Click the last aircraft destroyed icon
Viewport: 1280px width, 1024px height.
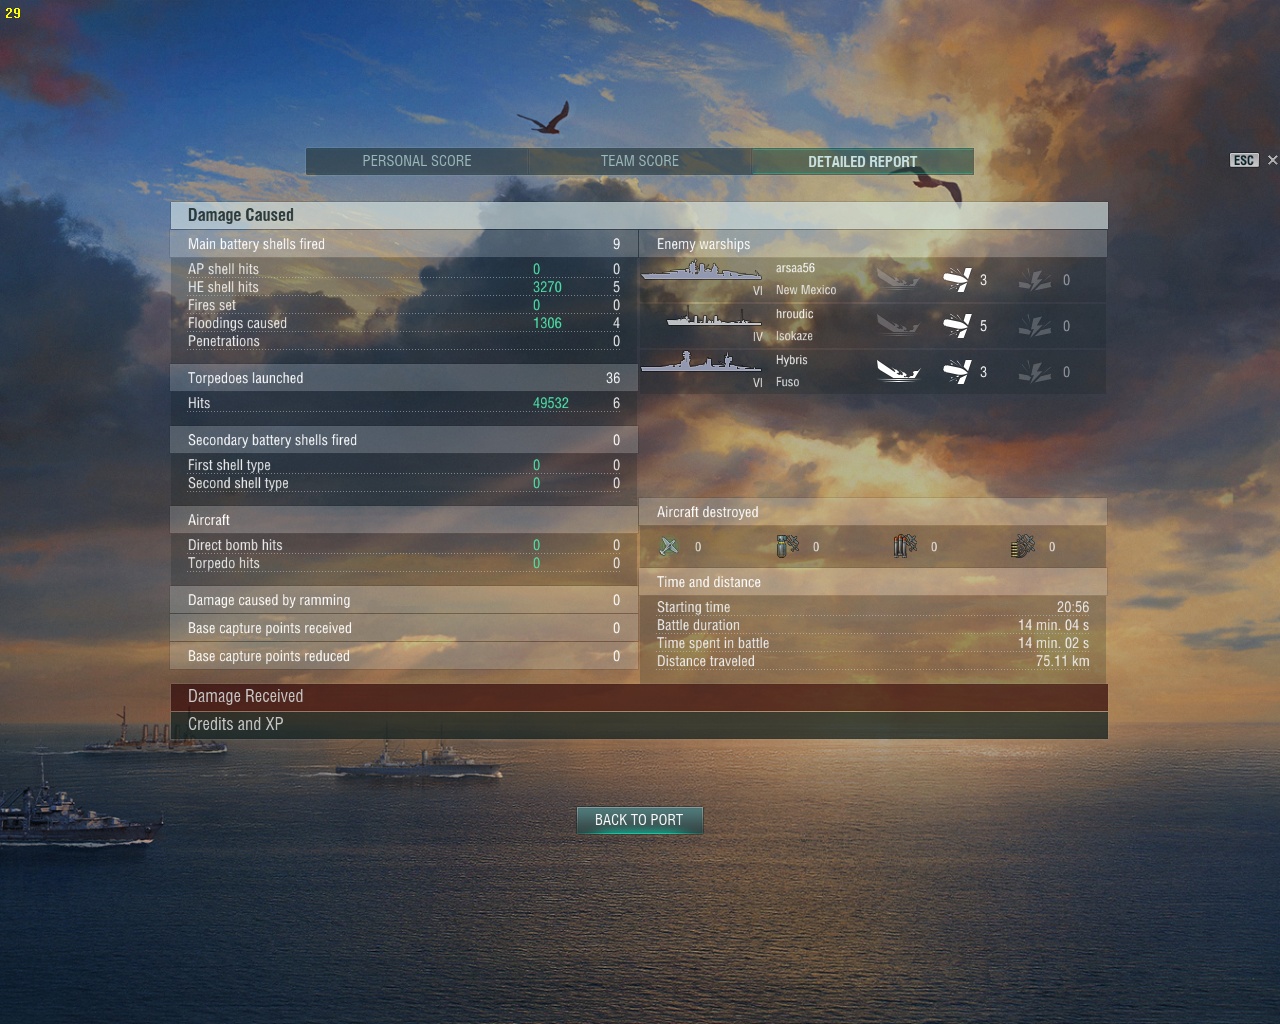click(1023, 546)
